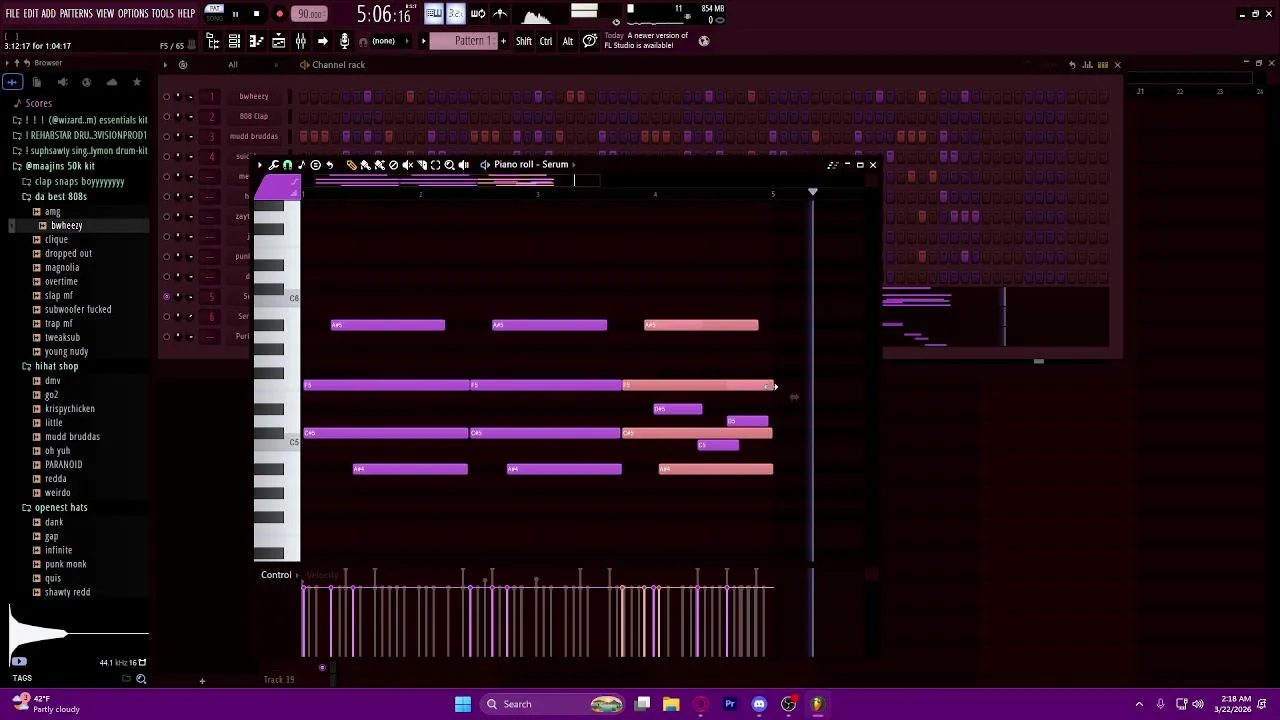Screen dimensions: 1280x720
Task: Open the newer version available notice
Action: (x=645, y=41)
